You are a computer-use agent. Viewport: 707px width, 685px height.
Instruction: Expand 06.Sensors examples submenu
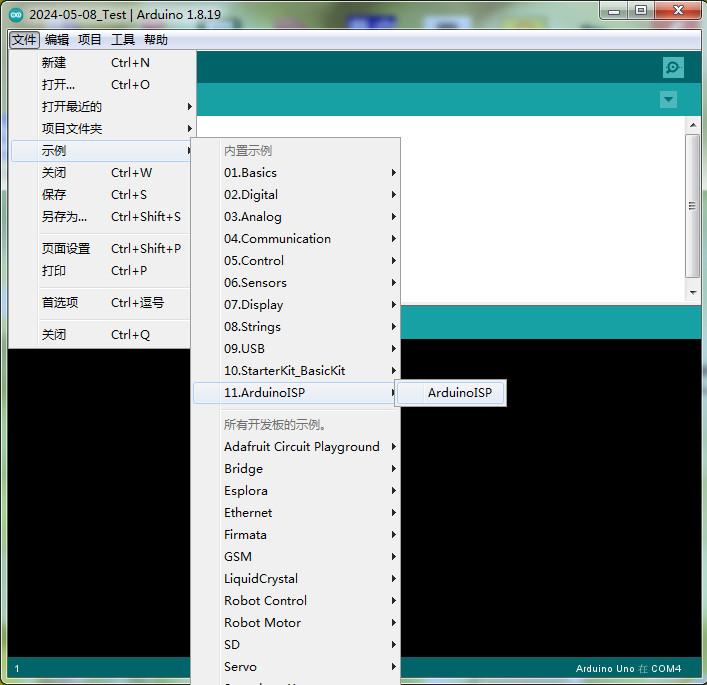click(x=296, y=283)
